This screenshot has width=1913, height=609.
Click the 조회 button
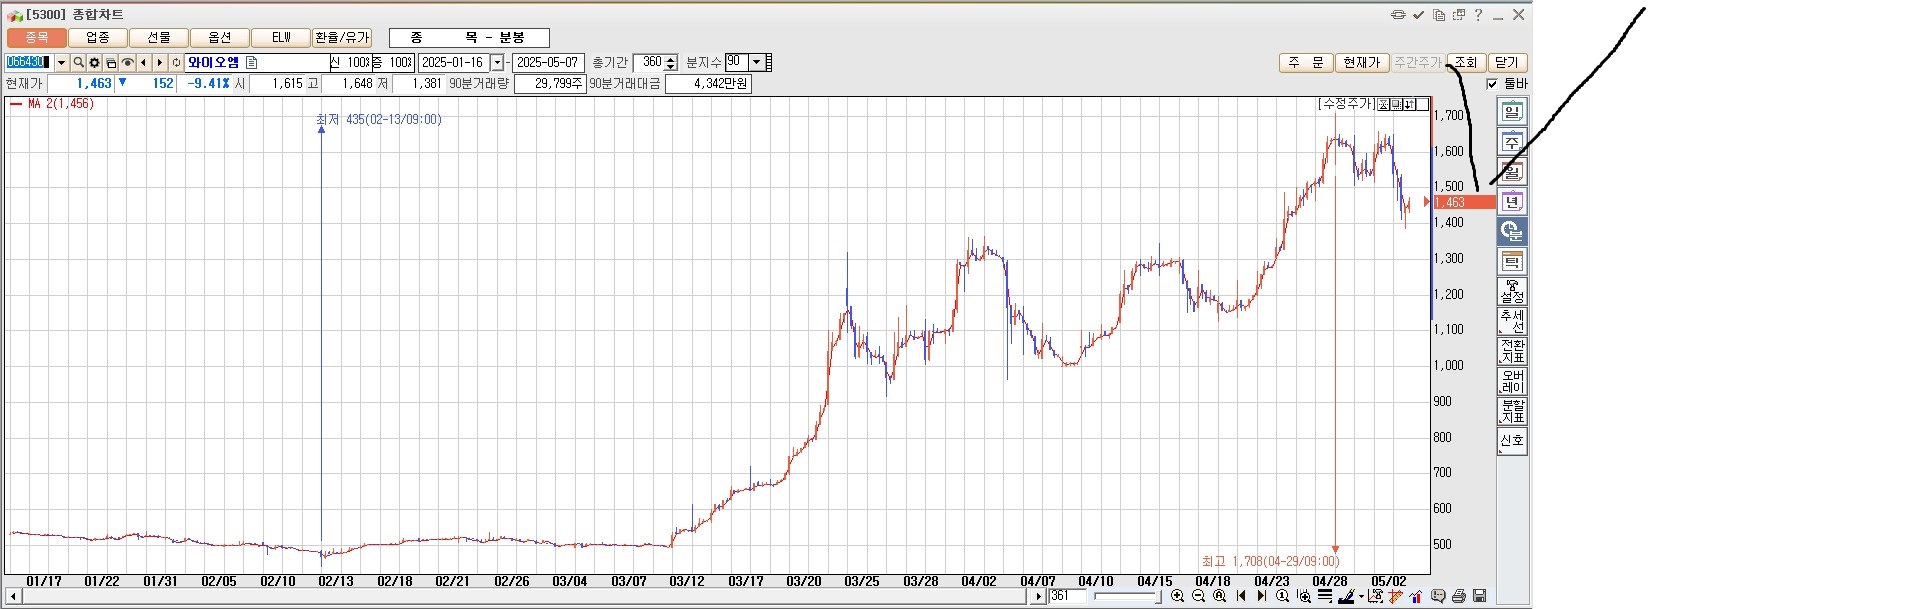(1465, 63)
